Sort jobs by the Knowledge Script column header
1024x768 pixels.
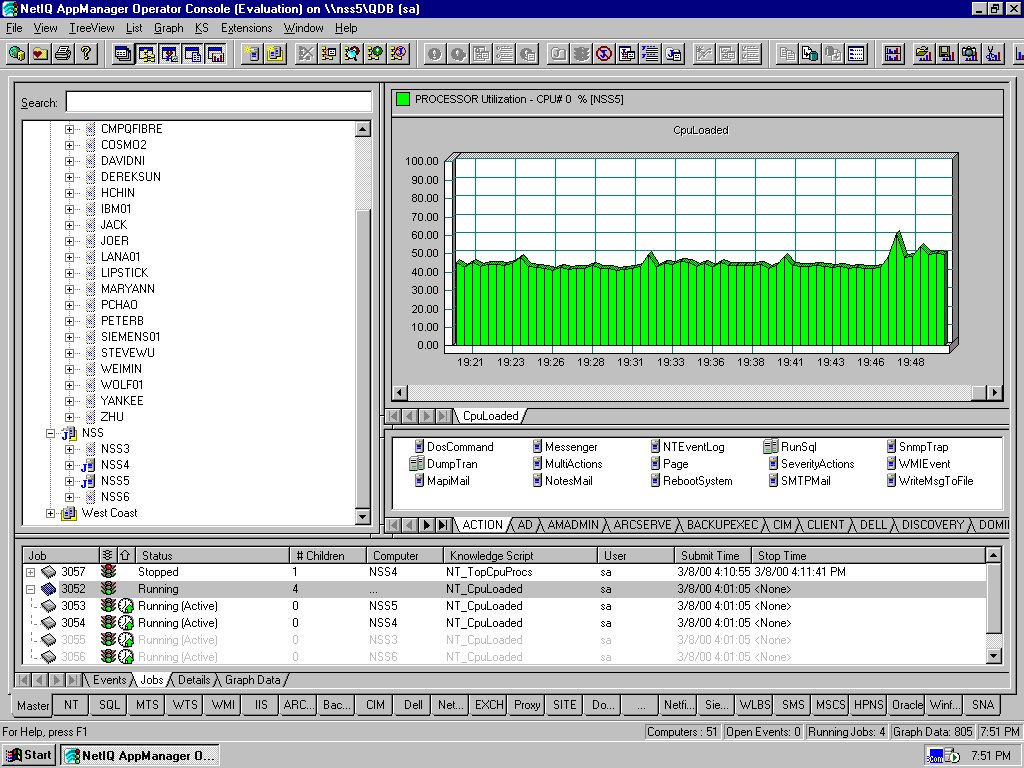pyautogui.click(x=520, y=556)
